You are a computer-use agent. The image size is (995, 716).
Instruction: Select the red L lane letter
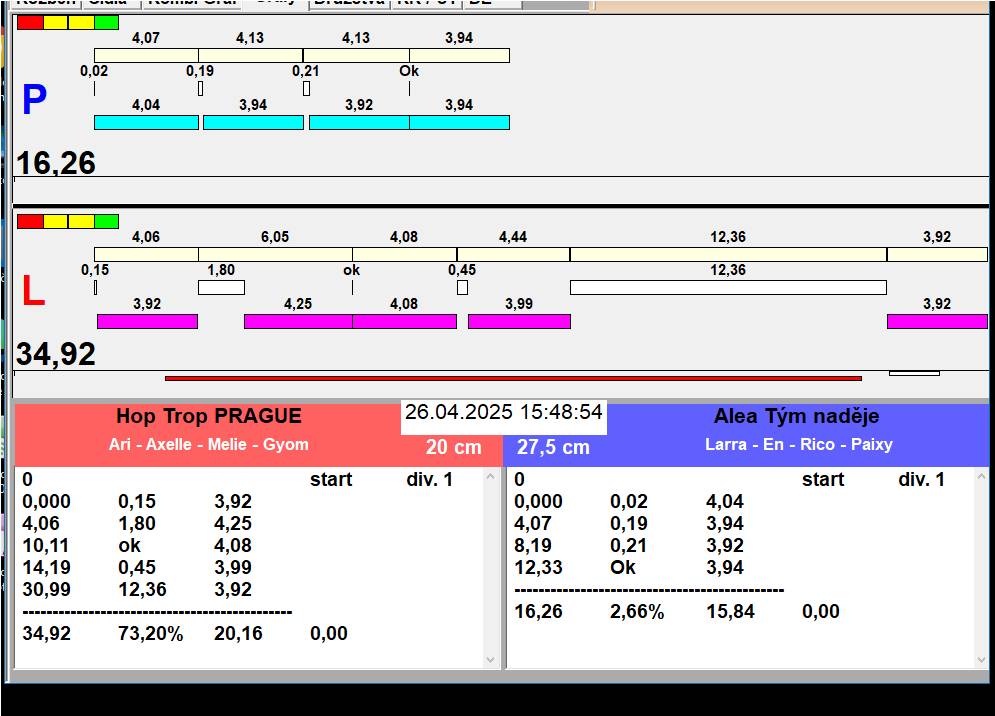(x=33, y=292)
